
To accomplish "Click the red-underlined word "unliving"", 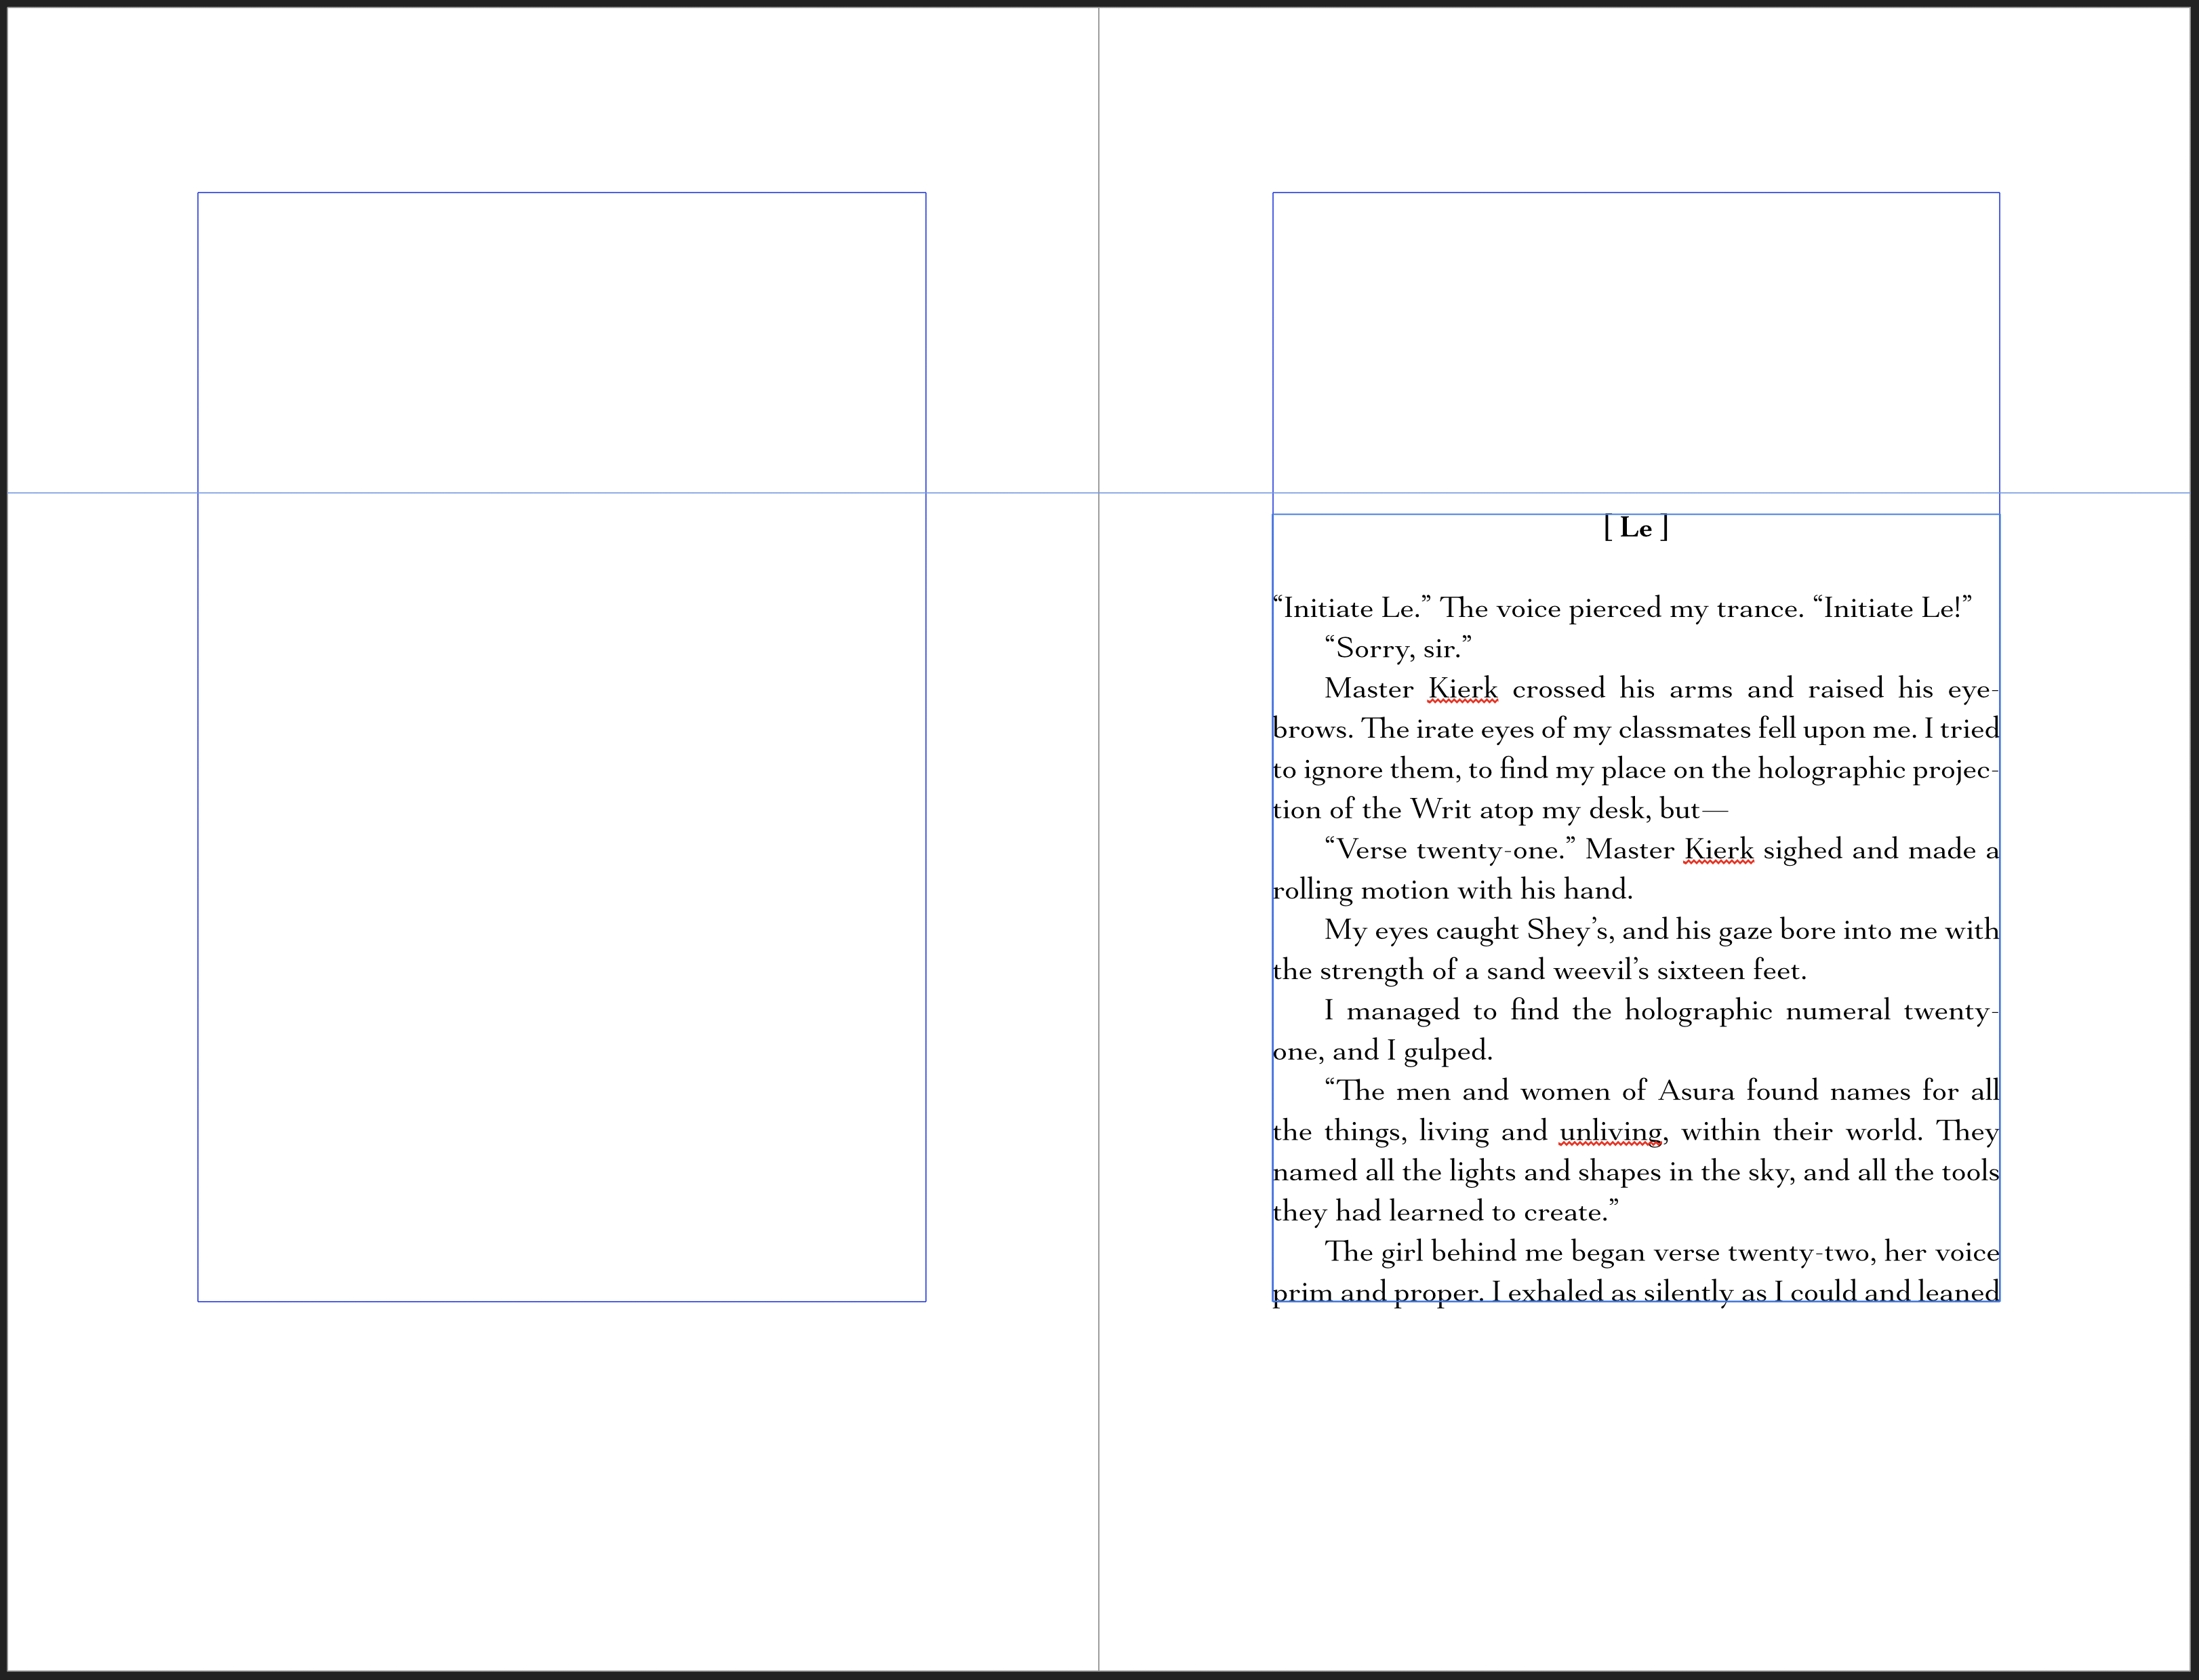I will [x=1611, y=1132].
